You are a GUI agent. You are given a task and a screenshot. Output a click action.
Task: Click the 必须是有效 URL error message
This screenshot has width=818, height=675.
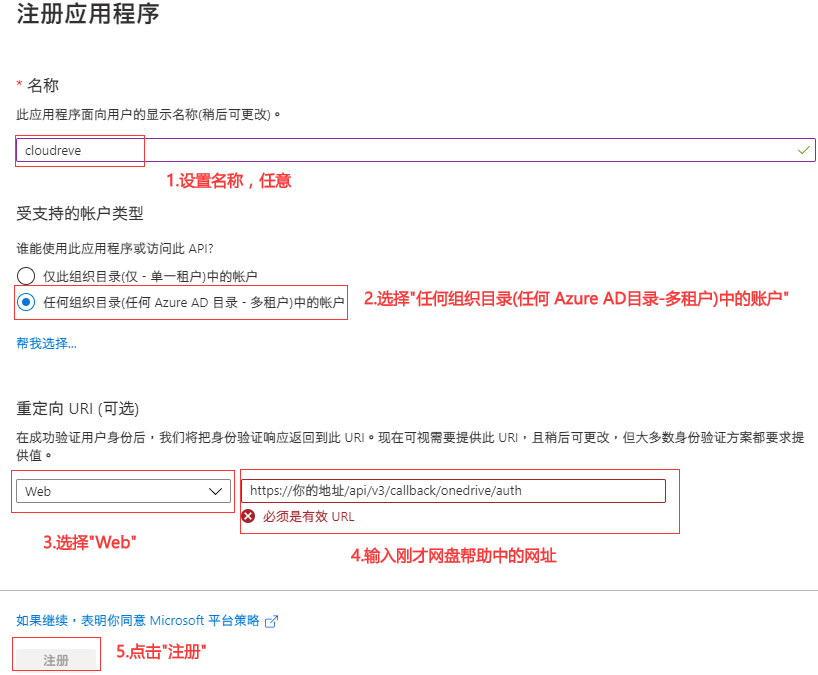click(x=308, y=517)
